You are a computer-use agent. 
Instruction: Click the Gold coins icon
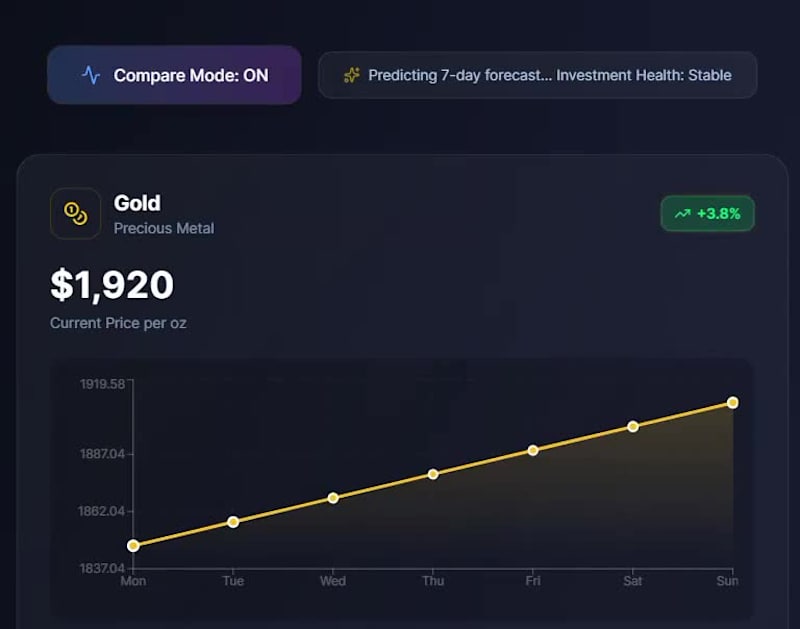click(x=75, y=213)
